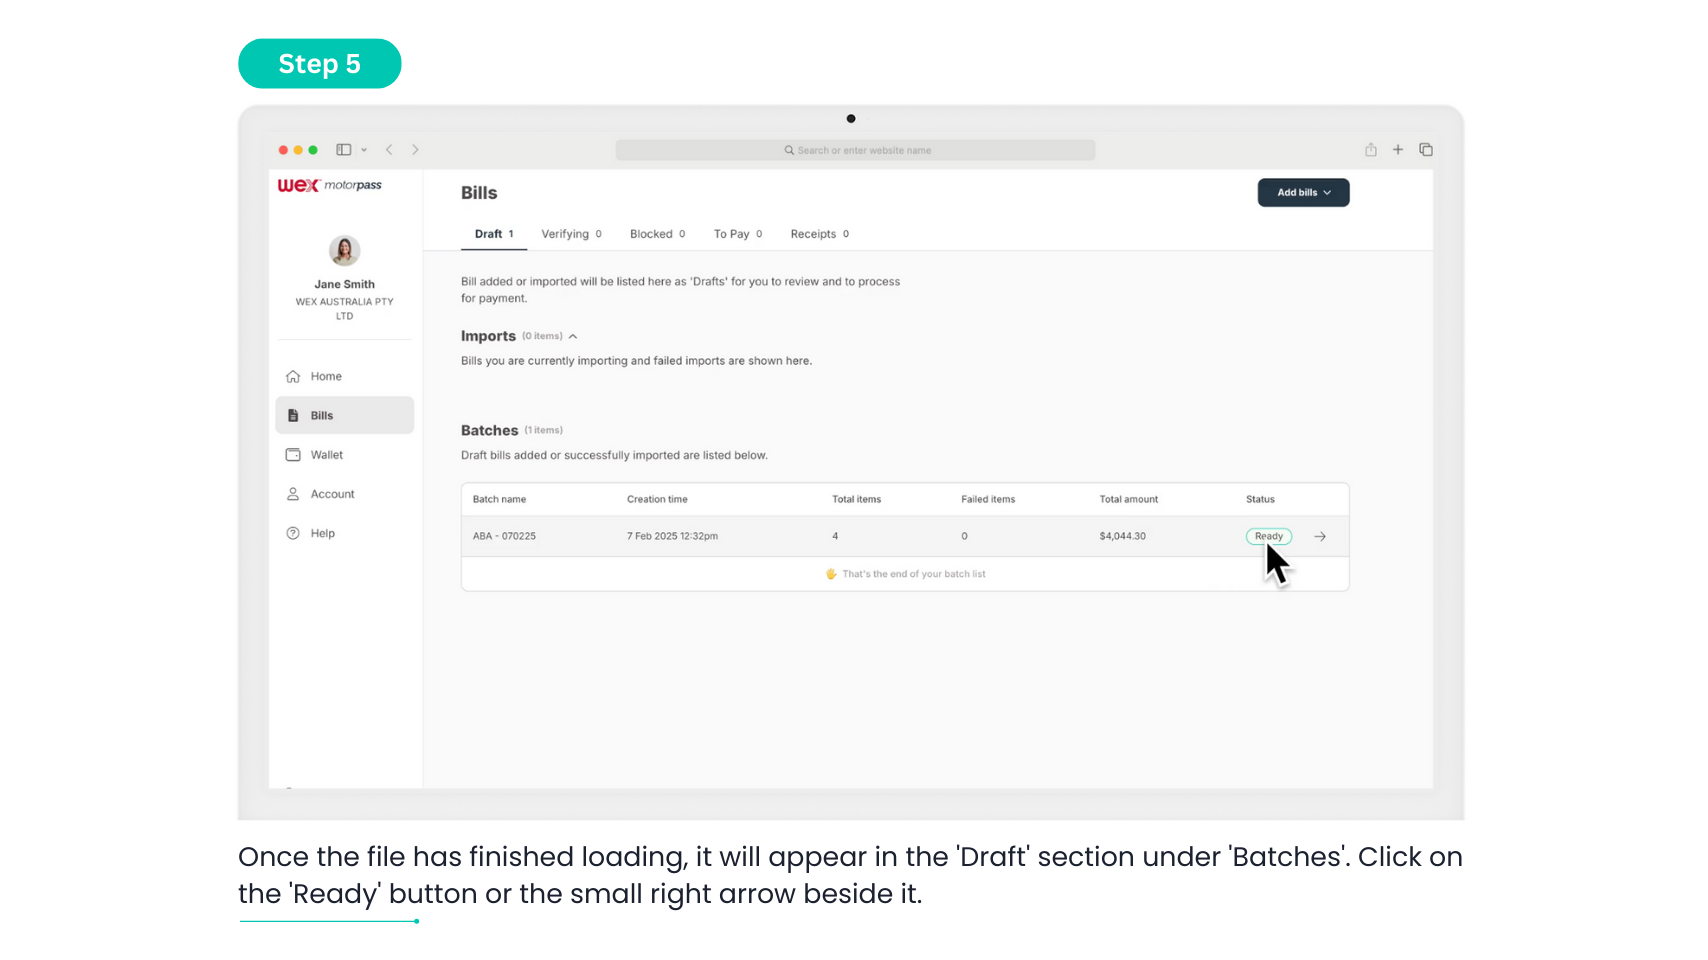Toggle the browser sidebar panel icon
The height and width of the screenshot is (960, 1708).
344,150
